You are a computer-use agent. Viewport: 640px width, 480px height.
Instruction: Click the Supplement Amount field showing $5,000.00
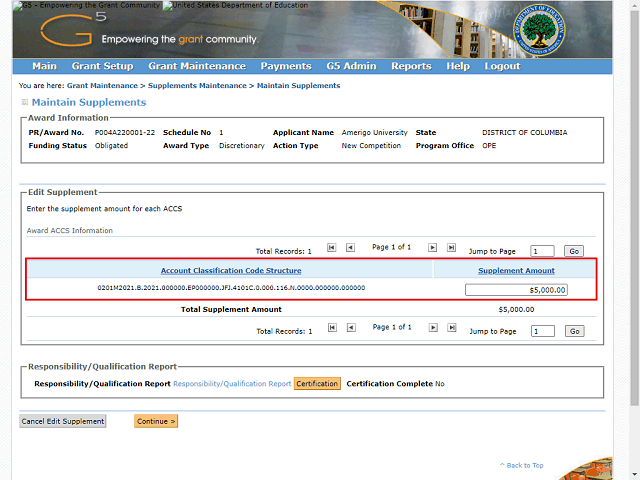516,290
